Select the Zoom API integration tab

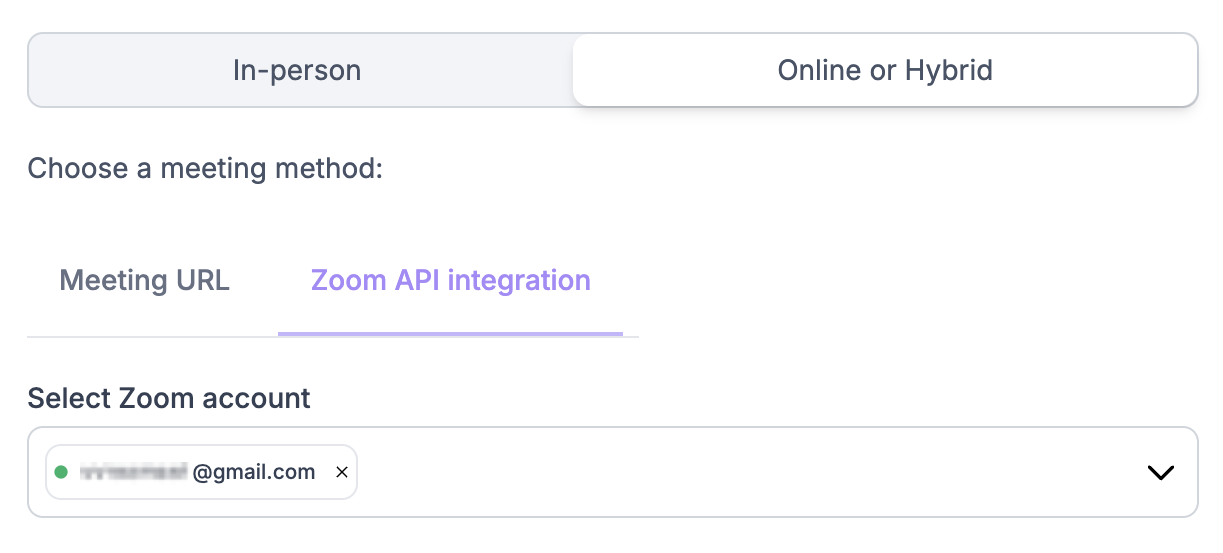450,281
